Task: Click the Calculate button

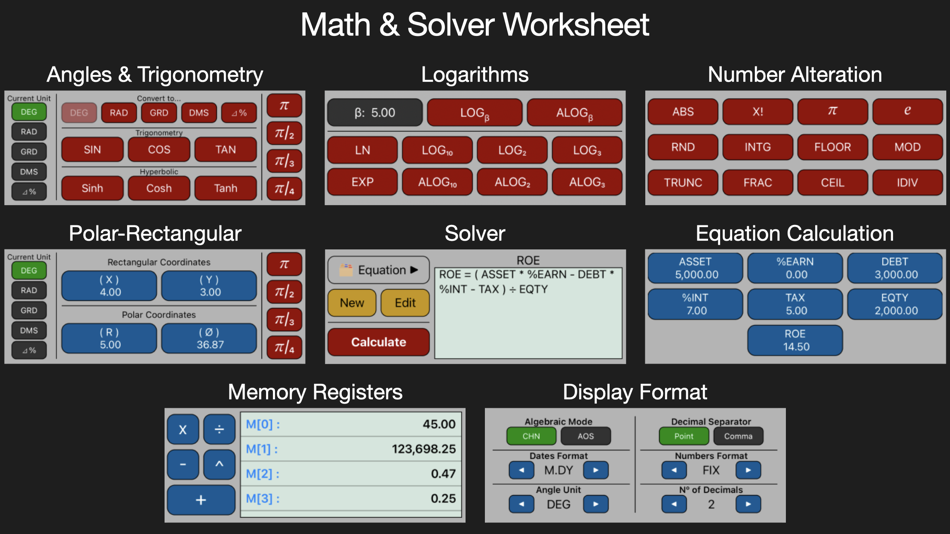Action: (379, 342)
